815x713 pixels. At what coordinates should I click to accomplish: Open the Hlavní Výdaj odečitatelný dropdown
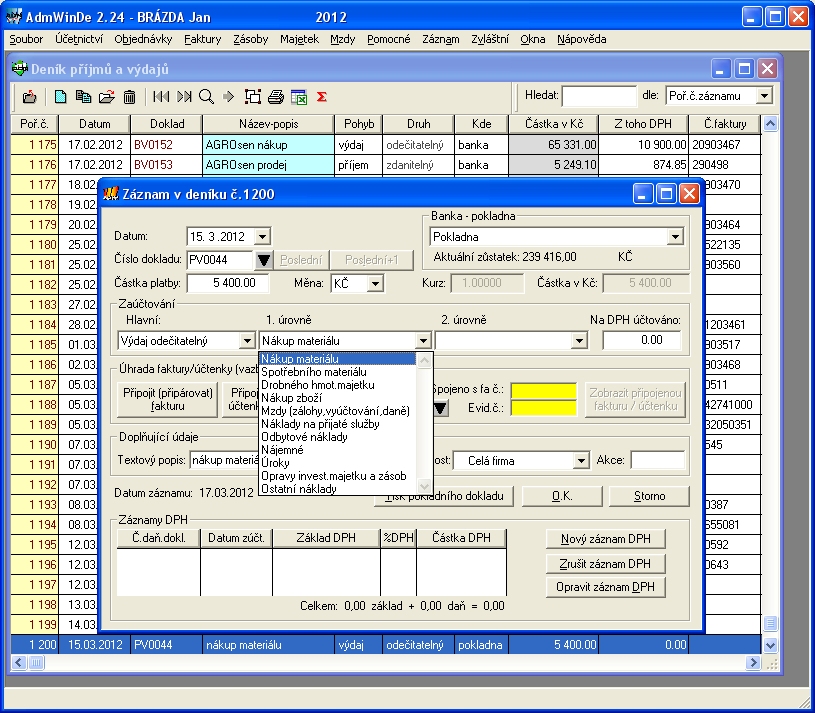(x=247, y=341)
